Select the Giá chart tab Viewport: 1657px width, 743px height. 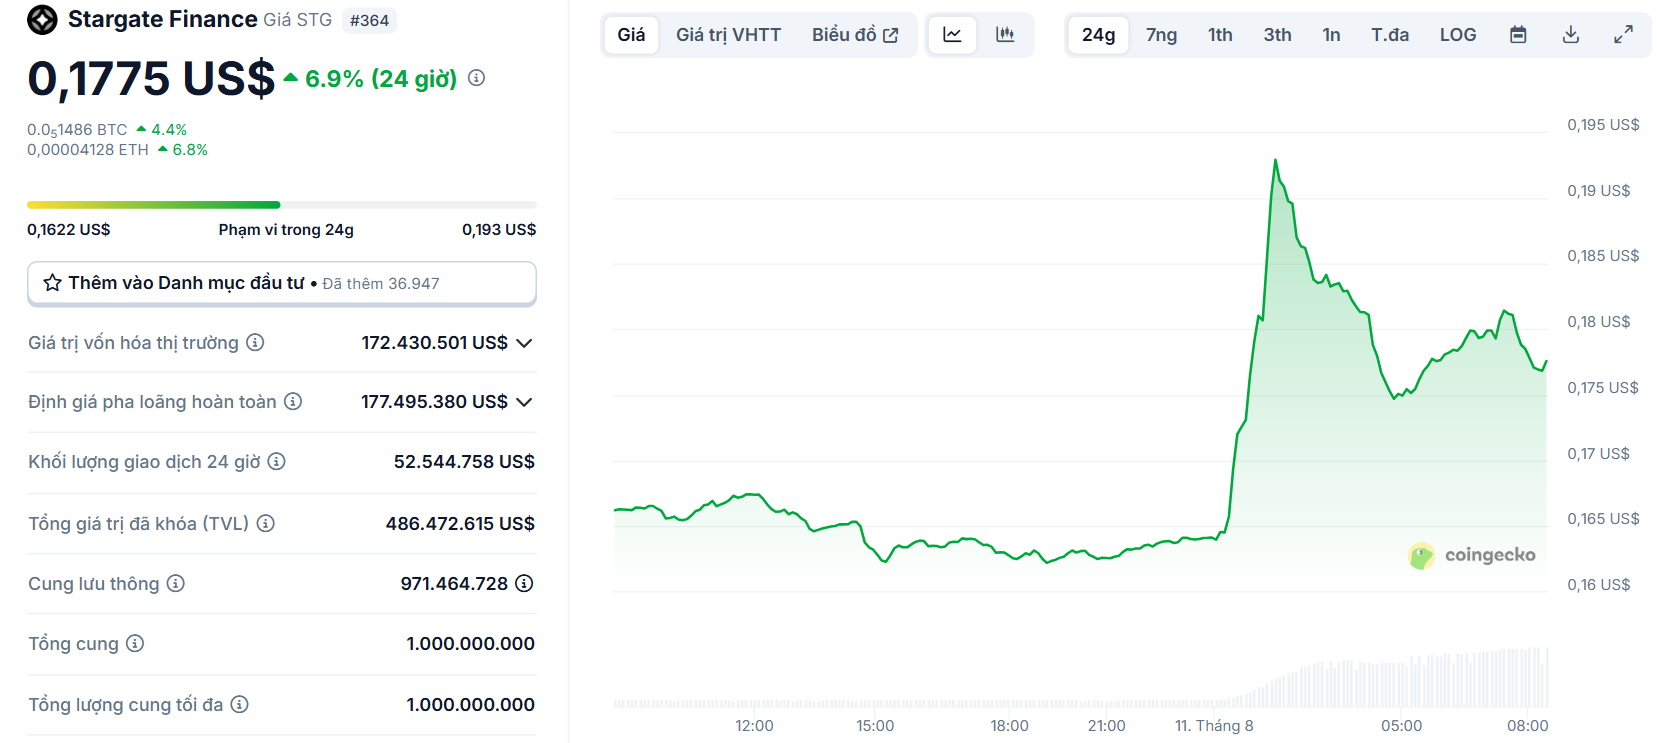coord(631,35)
